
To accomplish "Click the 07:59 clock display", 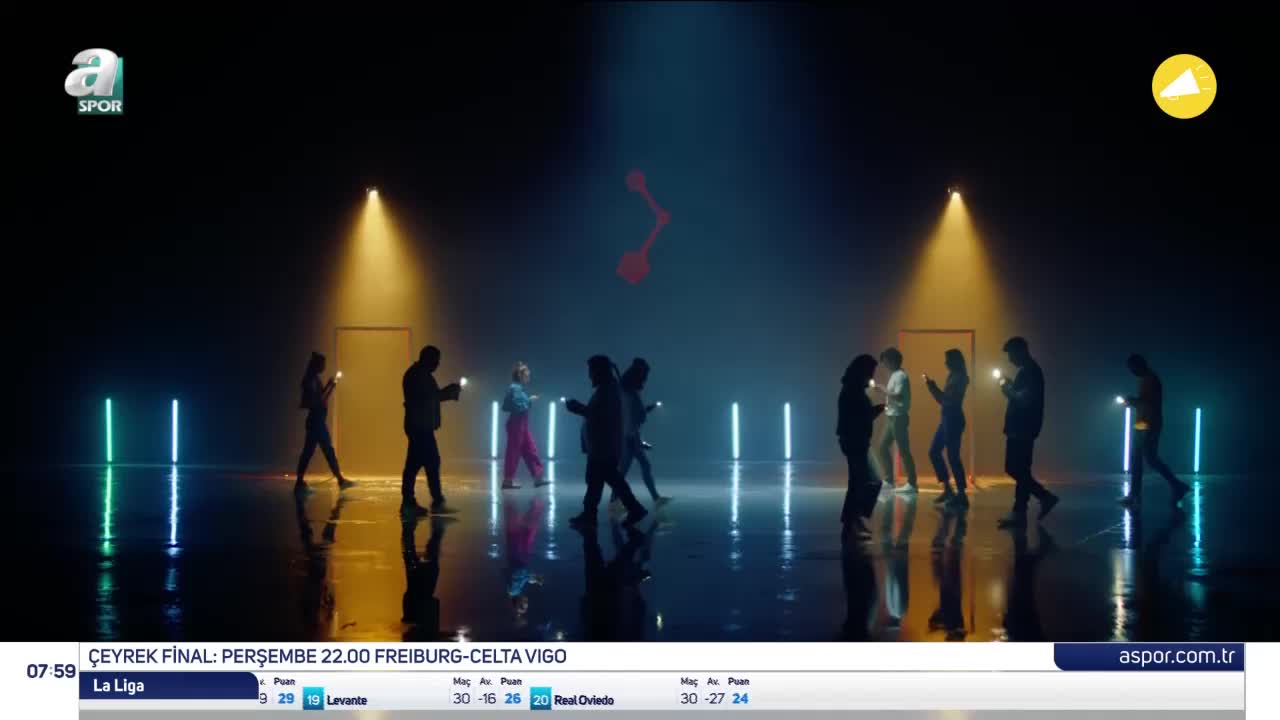I will [51, 671].
